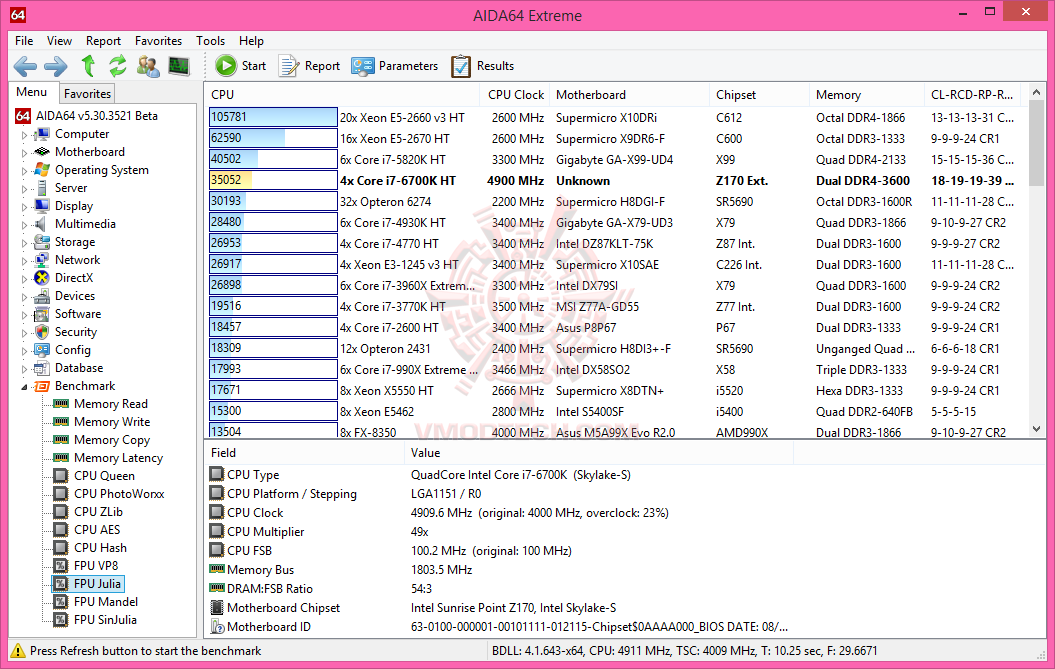Click the AIDA64 v5.30.3521 Beta root icon

pyautogui.click(x=23, y=116)
